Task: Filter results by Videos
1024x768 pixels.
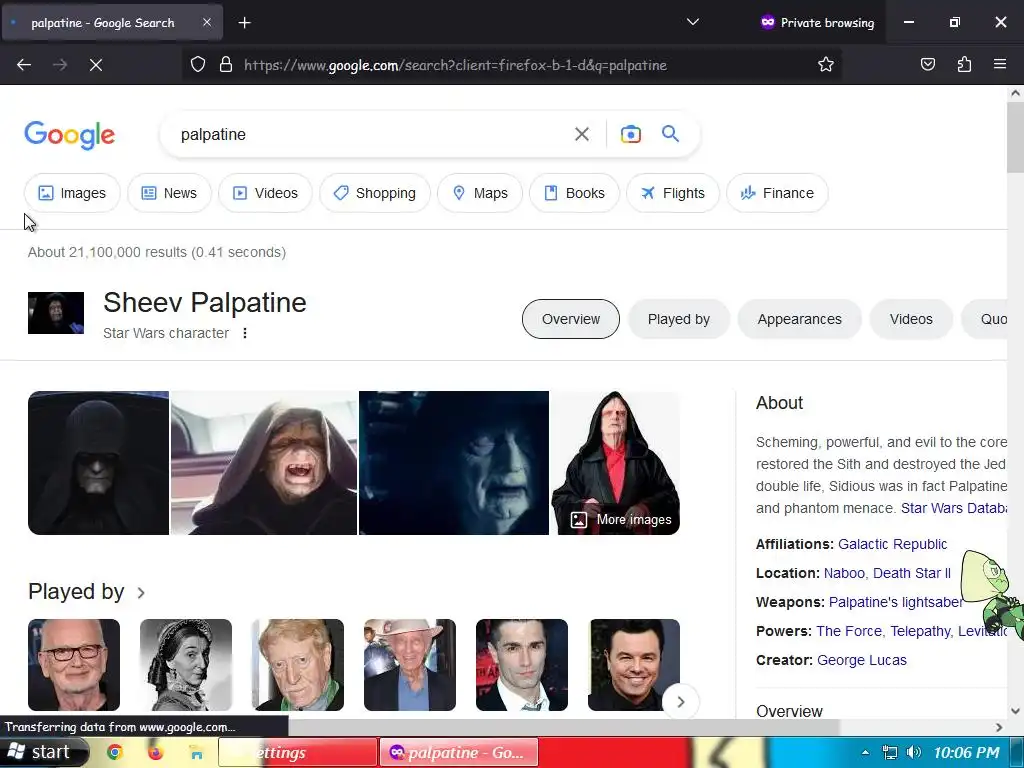Action: click(x=265, y=193)
